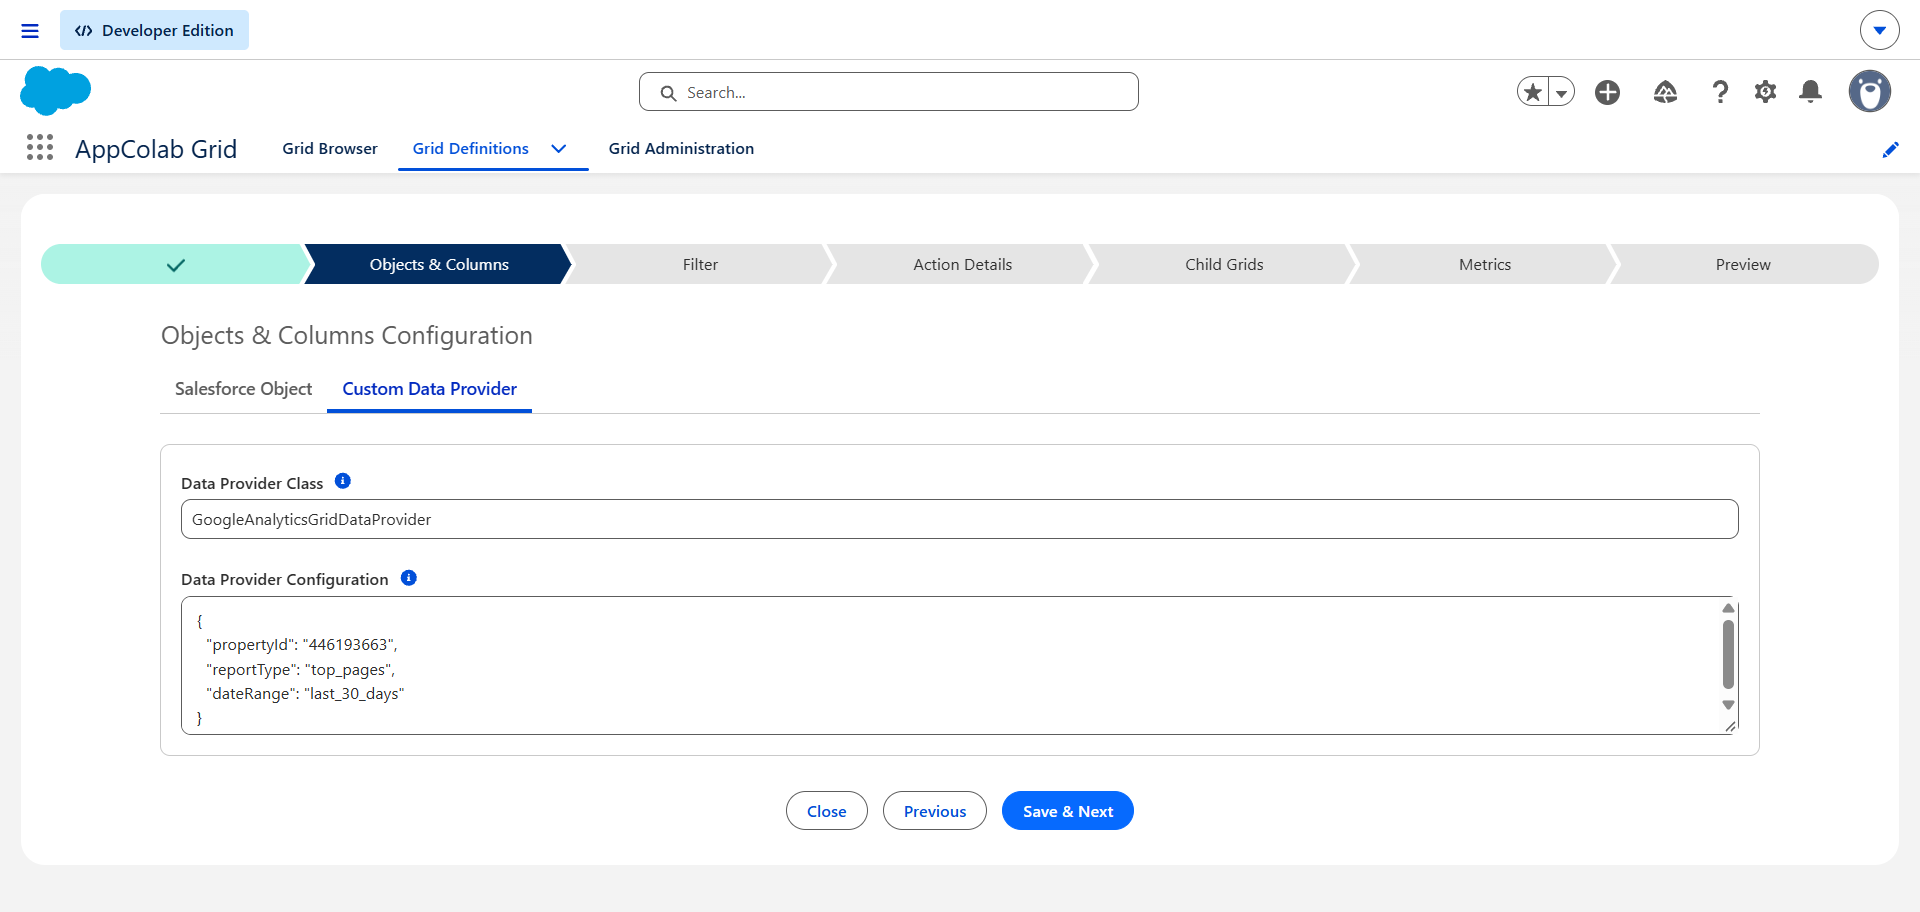Select the Grid Definitions tab
1920x912 pixels.
(471, 148)
